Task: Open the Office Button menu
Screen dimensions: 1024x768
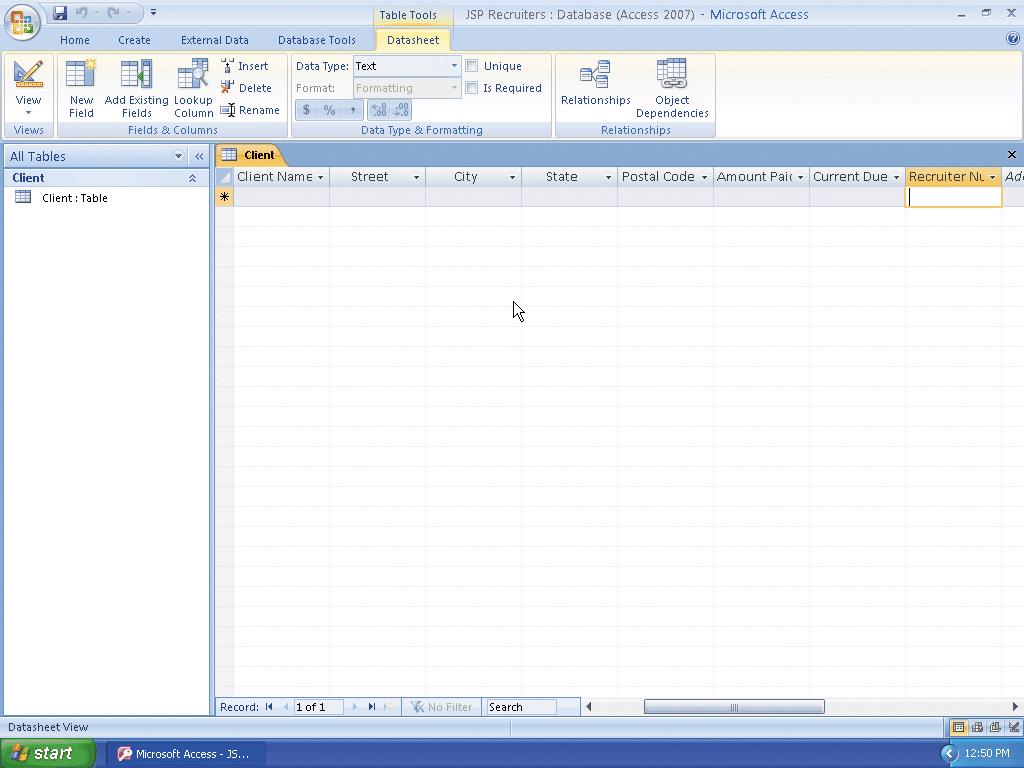Action: pyautogui.click(x=22, y=22)
